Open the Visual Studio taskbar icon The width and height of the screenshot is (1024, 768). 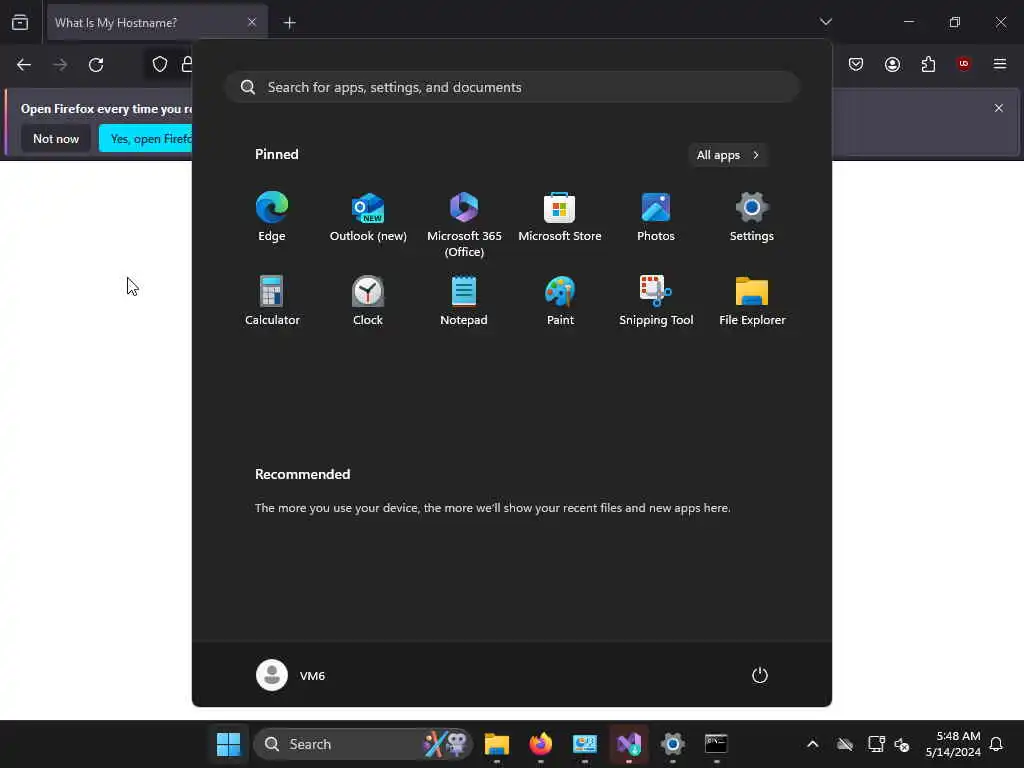tap(629, 744)
